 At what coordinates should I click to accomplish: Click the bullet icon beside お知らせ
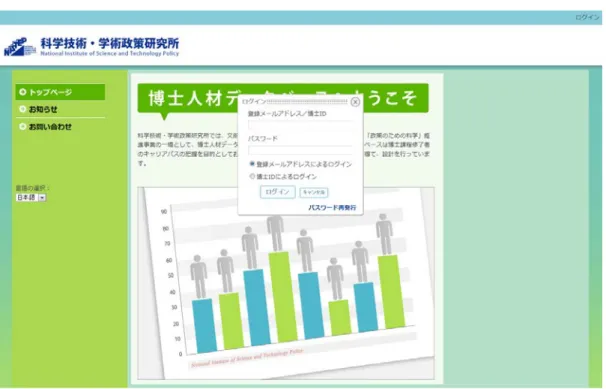coord(22,109)
